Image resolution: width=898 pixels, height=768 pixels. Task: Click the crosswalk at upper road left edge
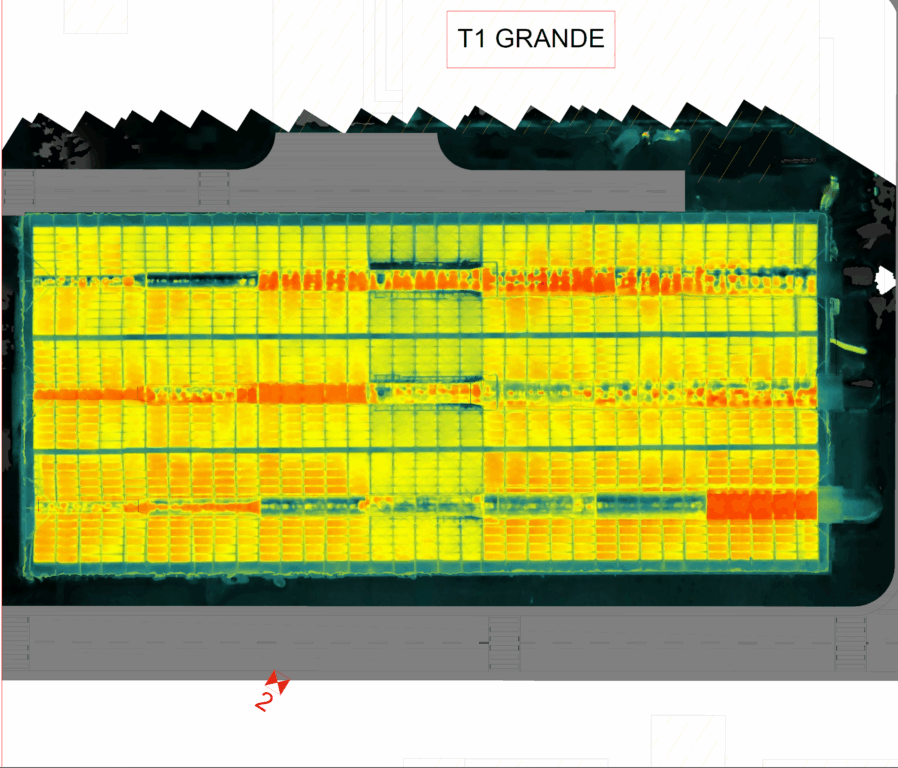18,187
